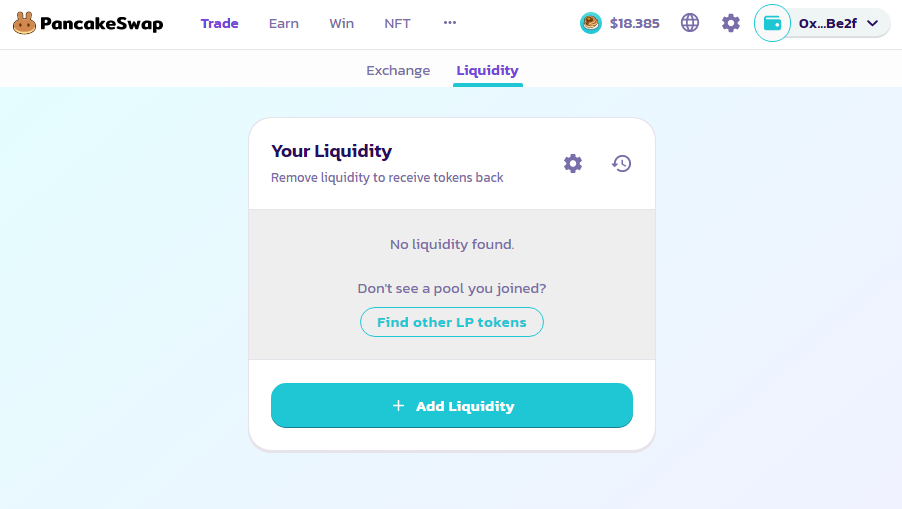Click the plus icon on Add Liquidity
The height and width of the screenshot is (509, 902).
pos(398,406)
